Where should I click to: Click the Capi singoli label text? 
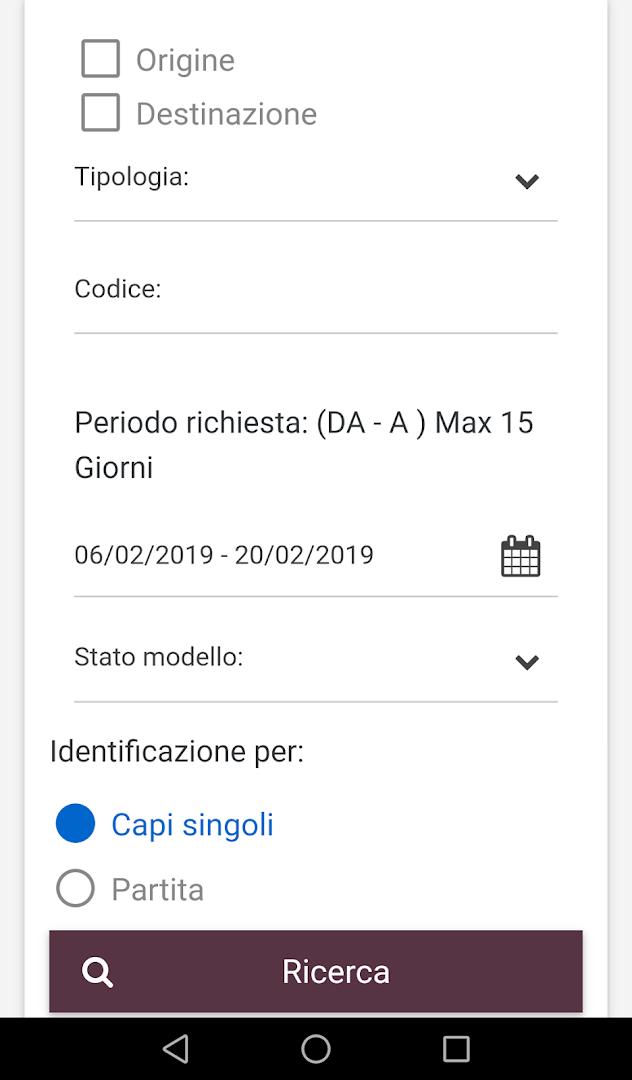192,823
